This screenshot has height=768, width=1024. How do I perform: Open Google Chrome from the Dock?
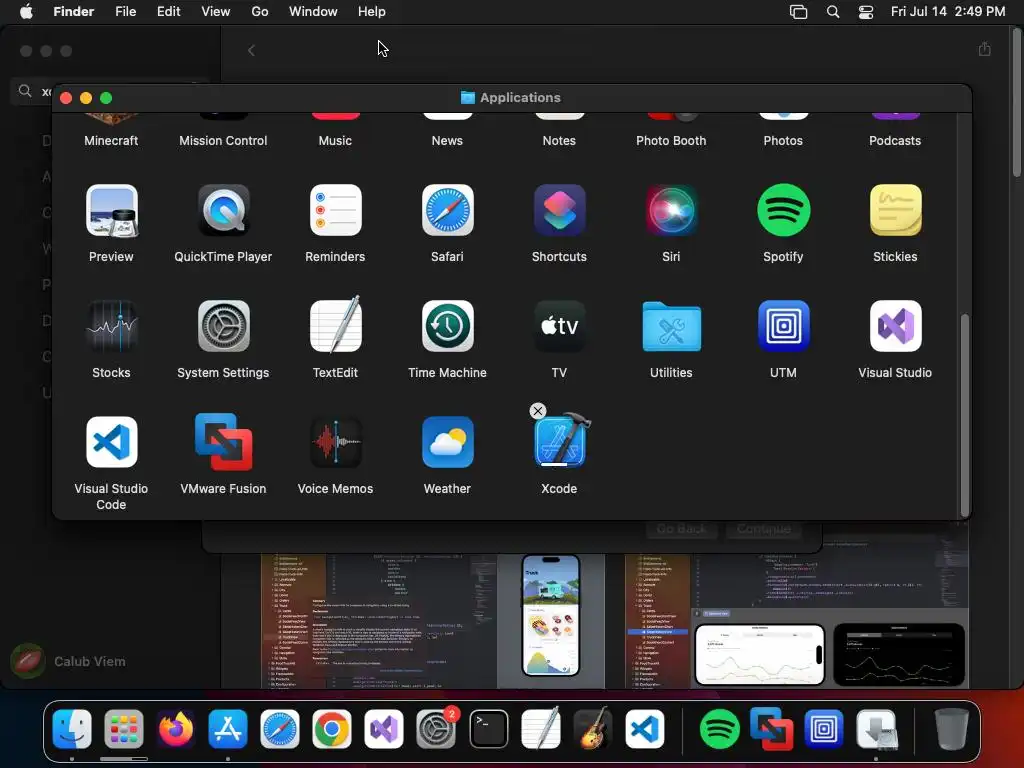tap(332, 728)
